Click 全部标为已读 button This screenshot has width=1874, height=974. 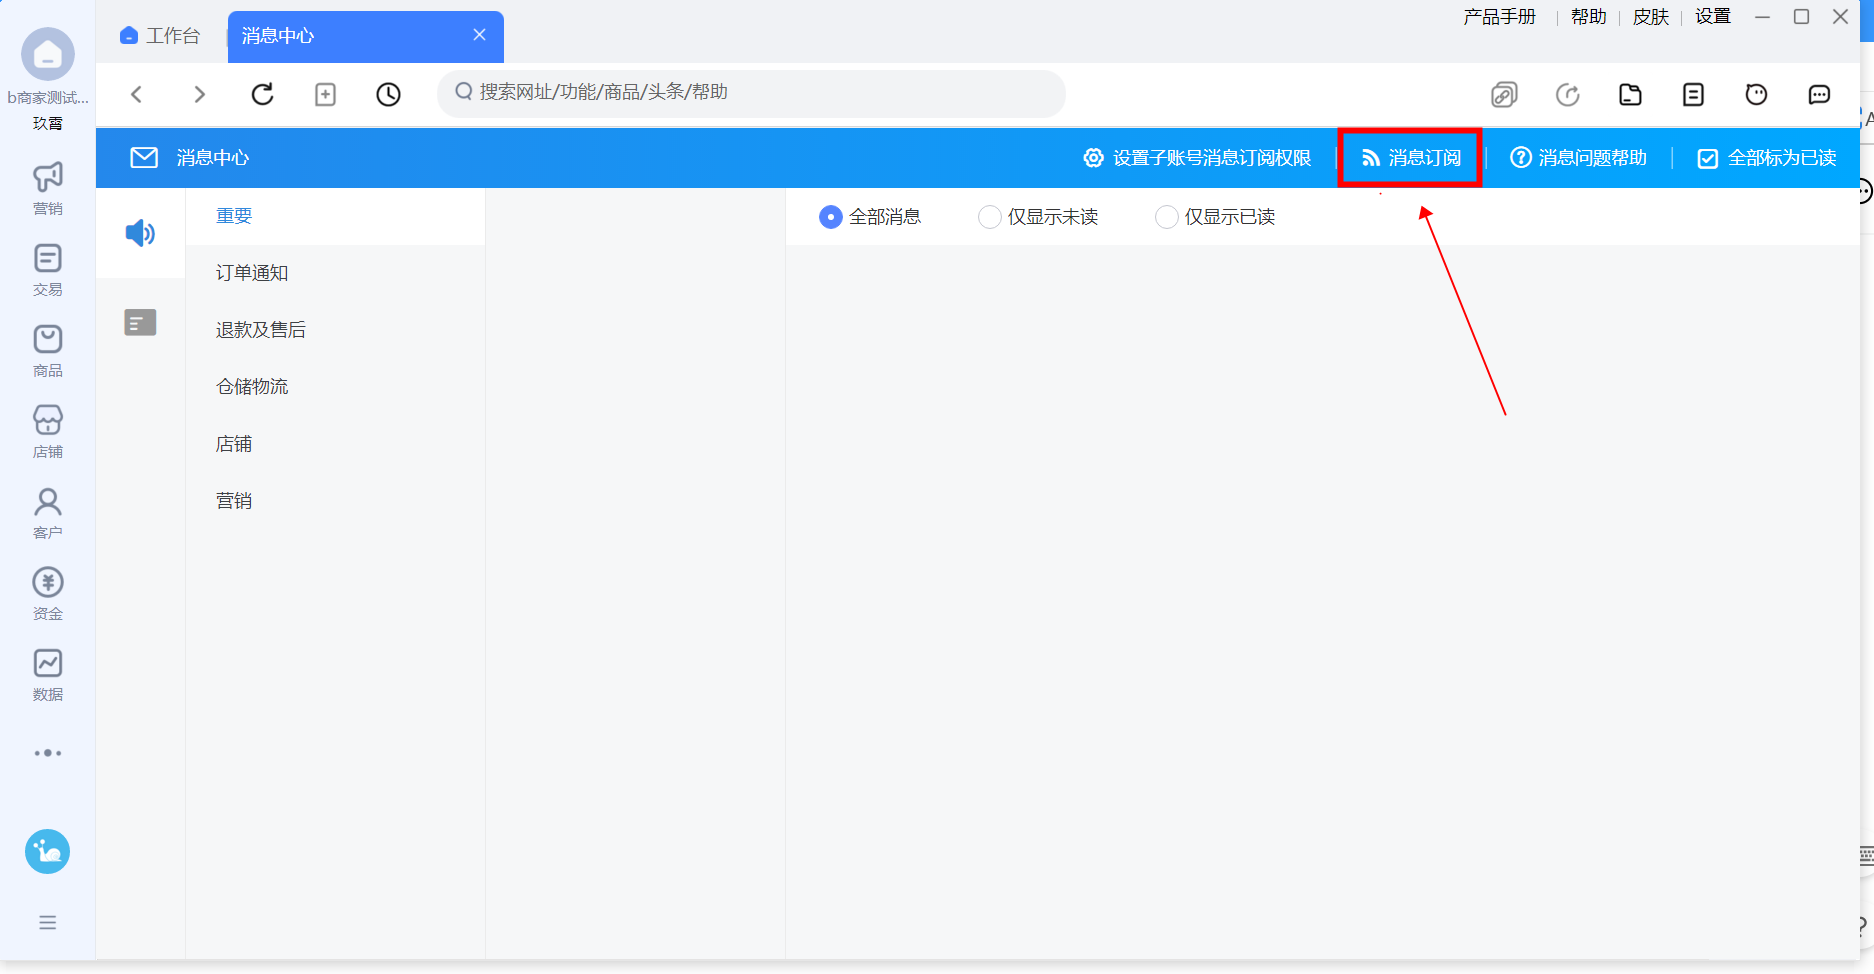[x=1767, y=158]
